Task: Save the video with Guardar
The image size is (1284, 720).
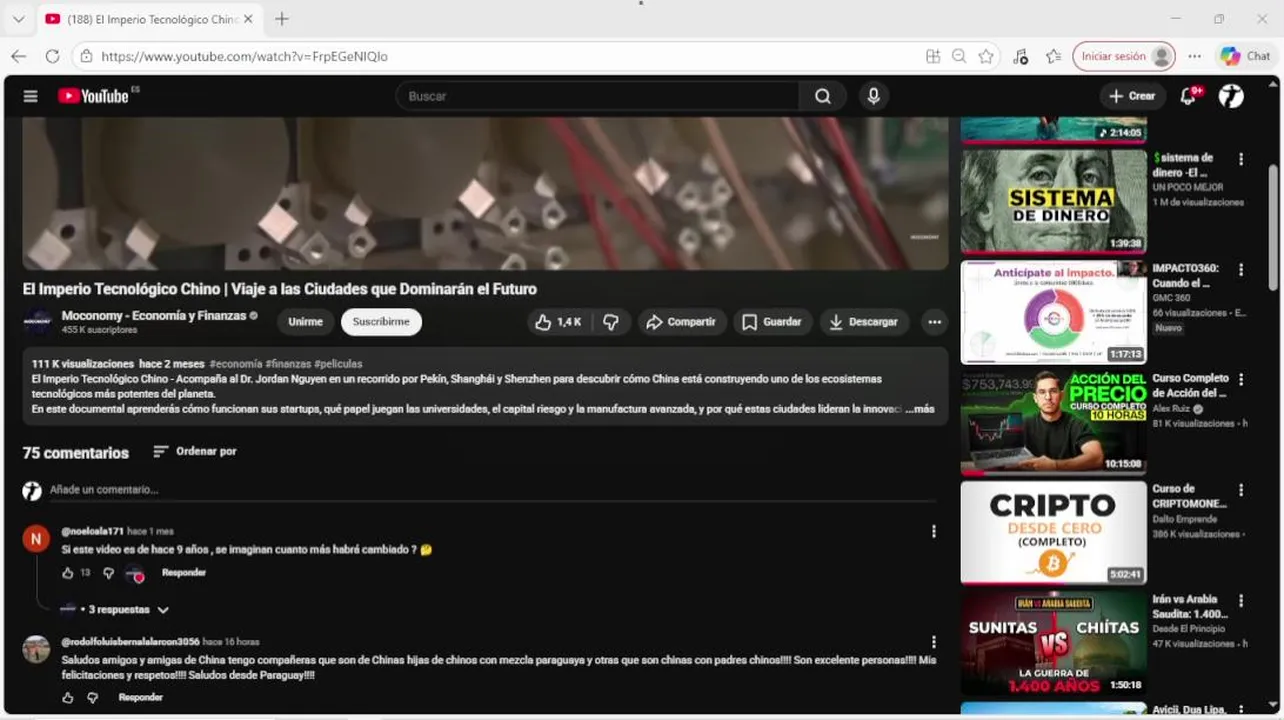Action: (771, 322)
